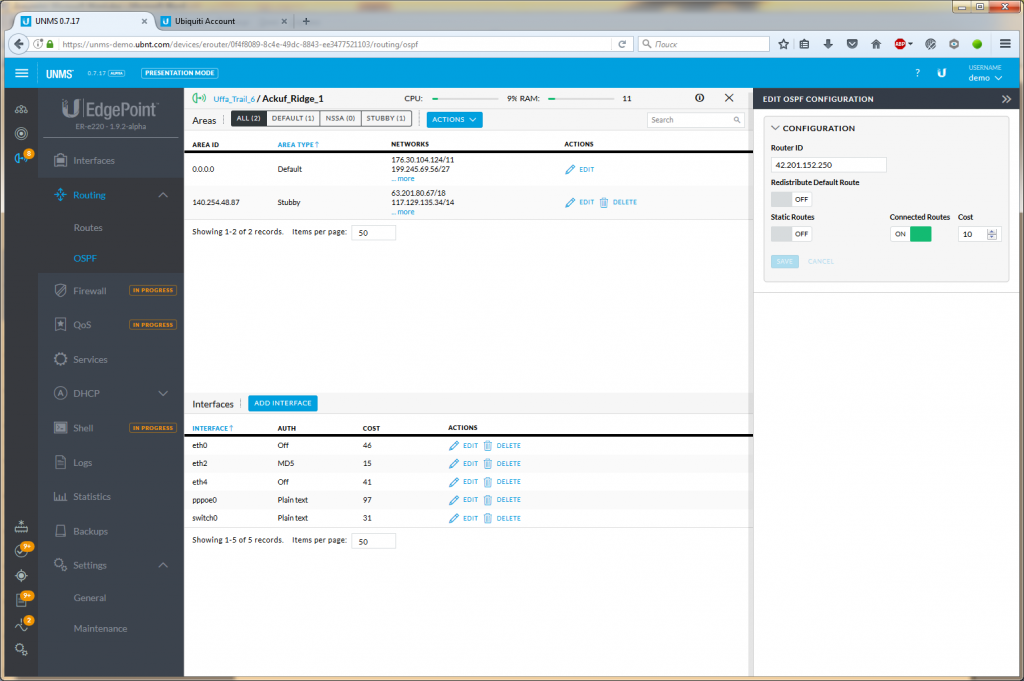
Task: Bookmark this page with the star icon
Action: pyautogui.click(x=783, y=44)
